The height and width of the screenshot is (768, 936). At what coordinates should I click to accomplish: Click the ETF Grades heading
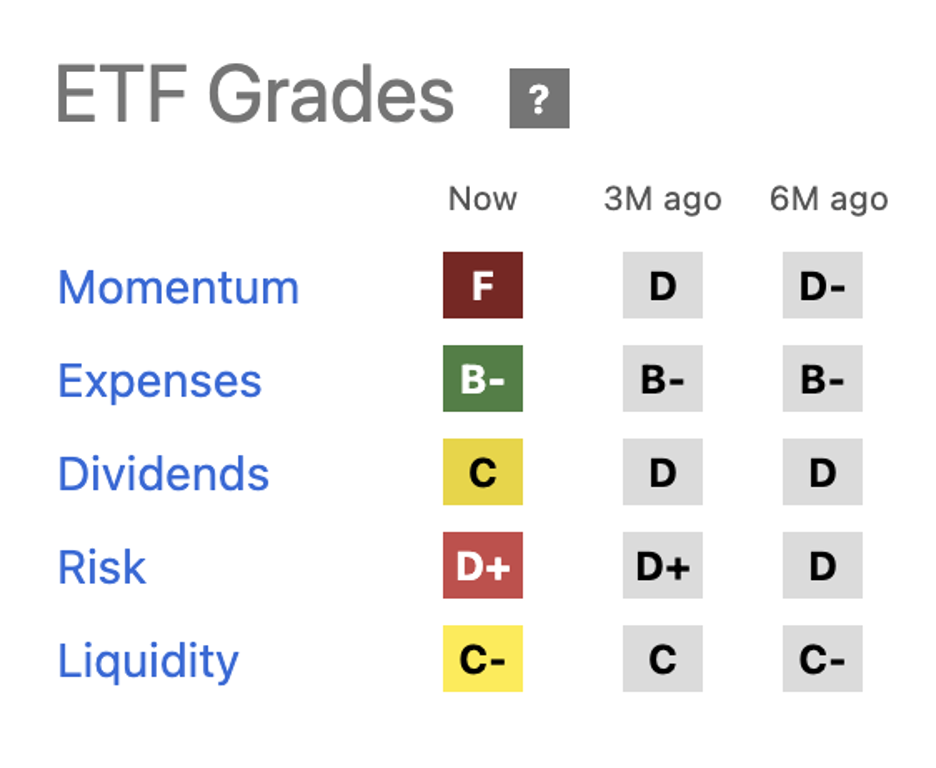point(255,96)
